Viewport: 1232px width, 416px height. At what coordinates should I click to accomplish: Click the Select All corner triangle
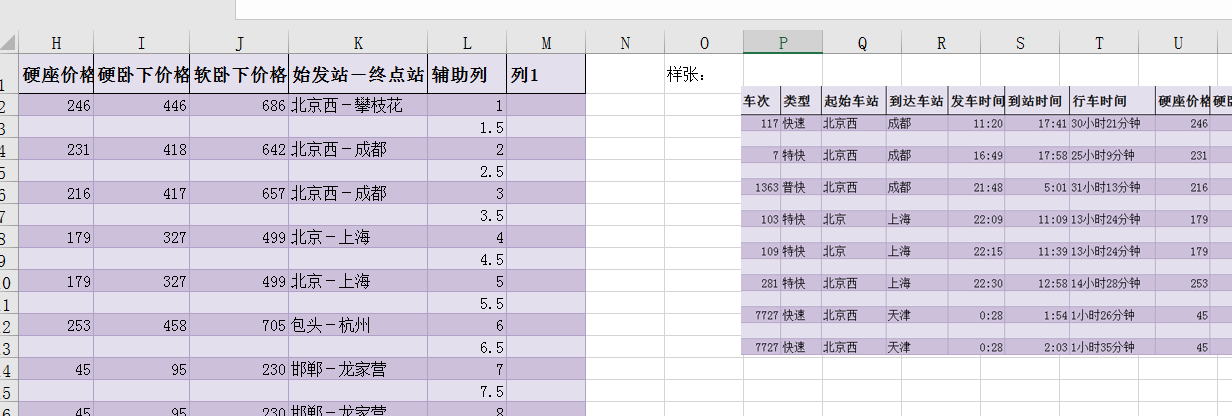click(9, 43)
